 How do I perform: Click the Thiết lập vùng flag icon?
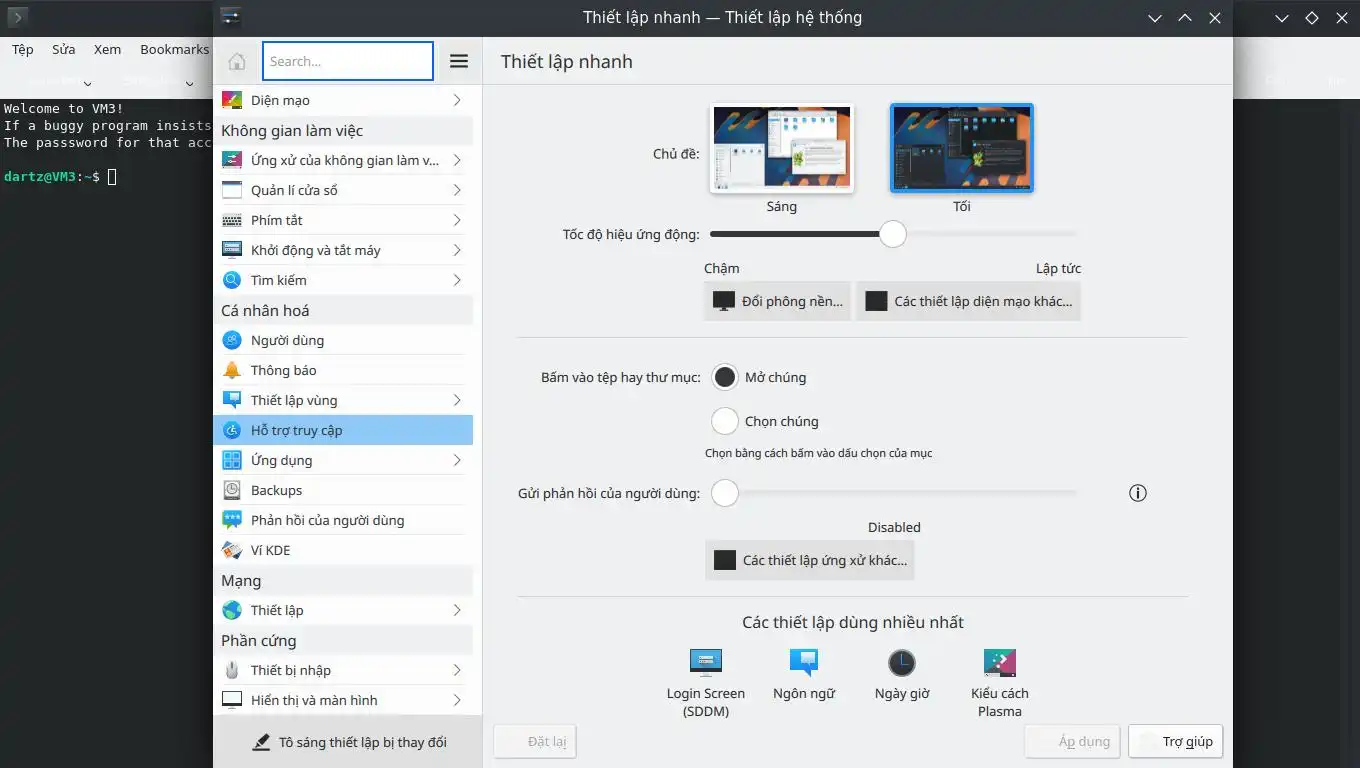[232, 400]
